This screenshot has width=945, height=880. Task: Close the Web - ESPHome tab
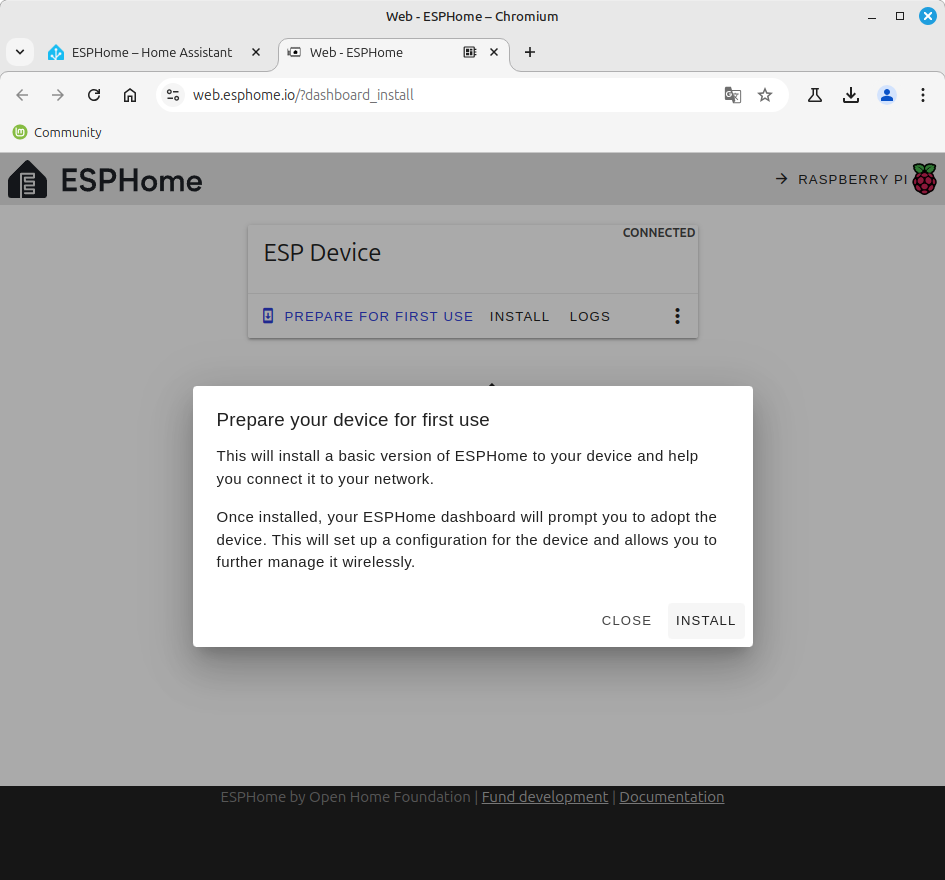point(494,52)
